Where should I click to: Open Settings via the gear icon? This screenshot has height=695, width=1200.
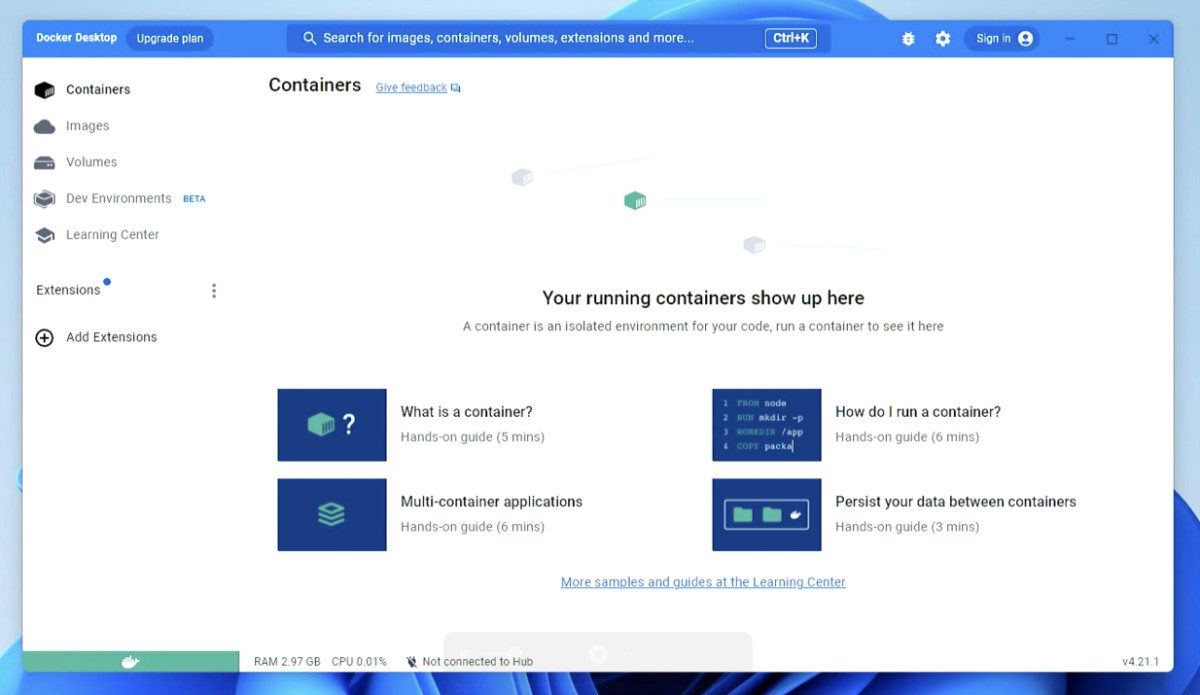[x=943, y=39]
